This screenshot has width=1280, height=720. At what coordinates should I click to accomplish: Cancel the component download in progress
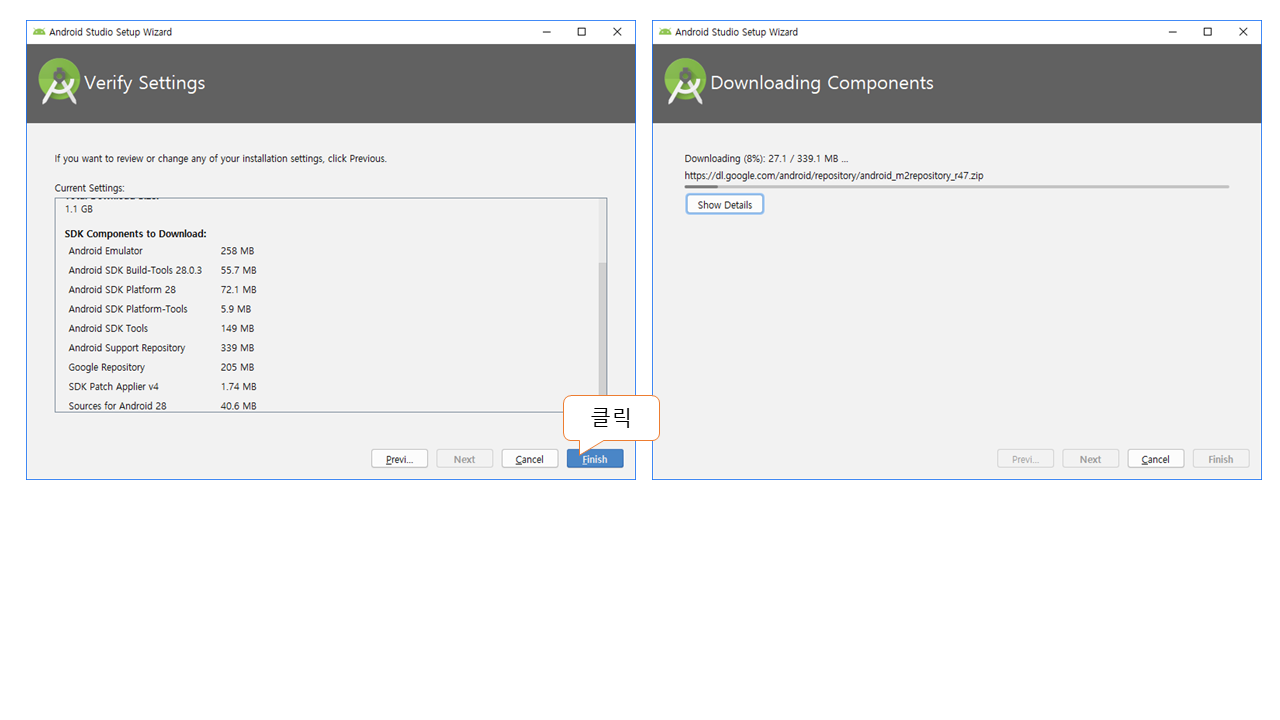1155,459
